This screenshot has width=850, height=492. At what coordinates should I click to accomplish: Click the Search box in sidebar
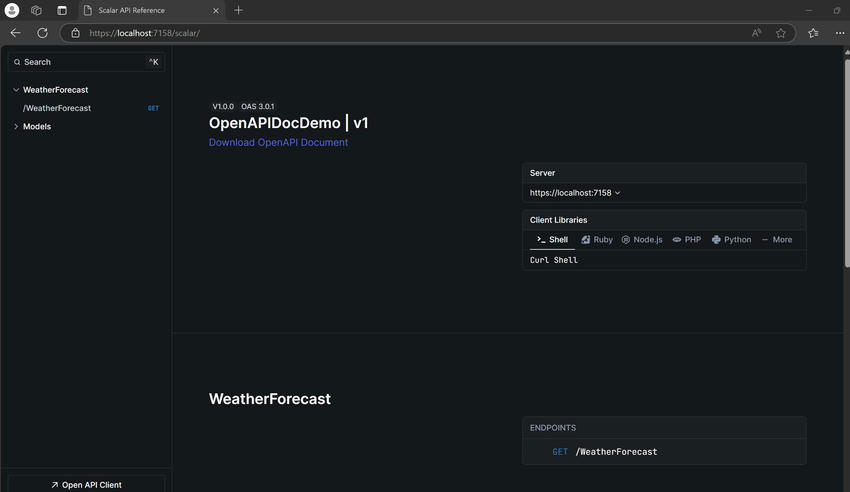86,62
